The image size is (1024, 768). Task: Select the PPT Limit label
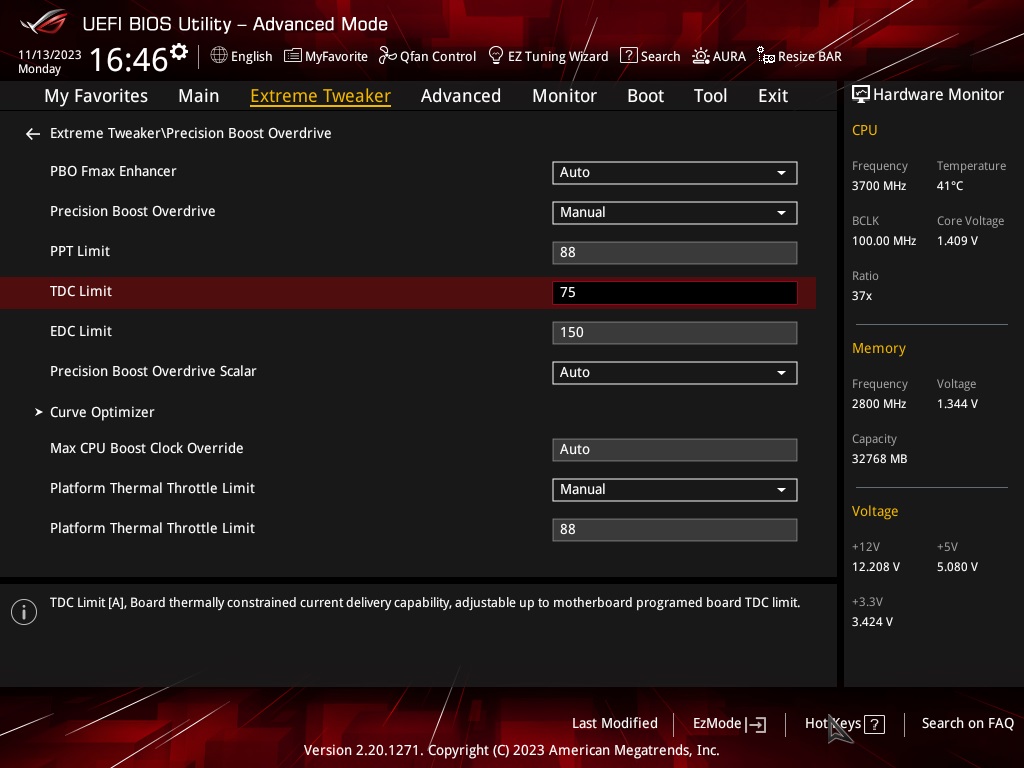(80, 251)
